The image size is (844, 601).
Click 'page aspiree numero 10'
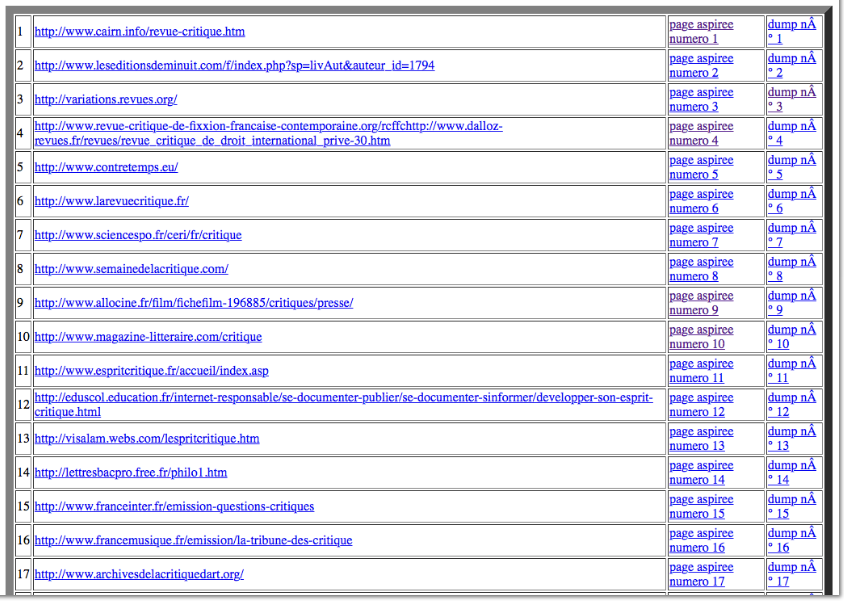(701, 337)
